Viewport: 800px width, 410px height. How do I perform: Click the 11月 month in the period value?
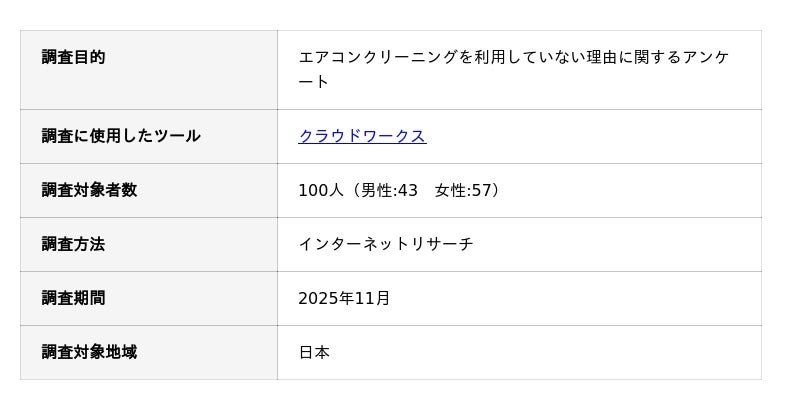(x=376, y=298)
